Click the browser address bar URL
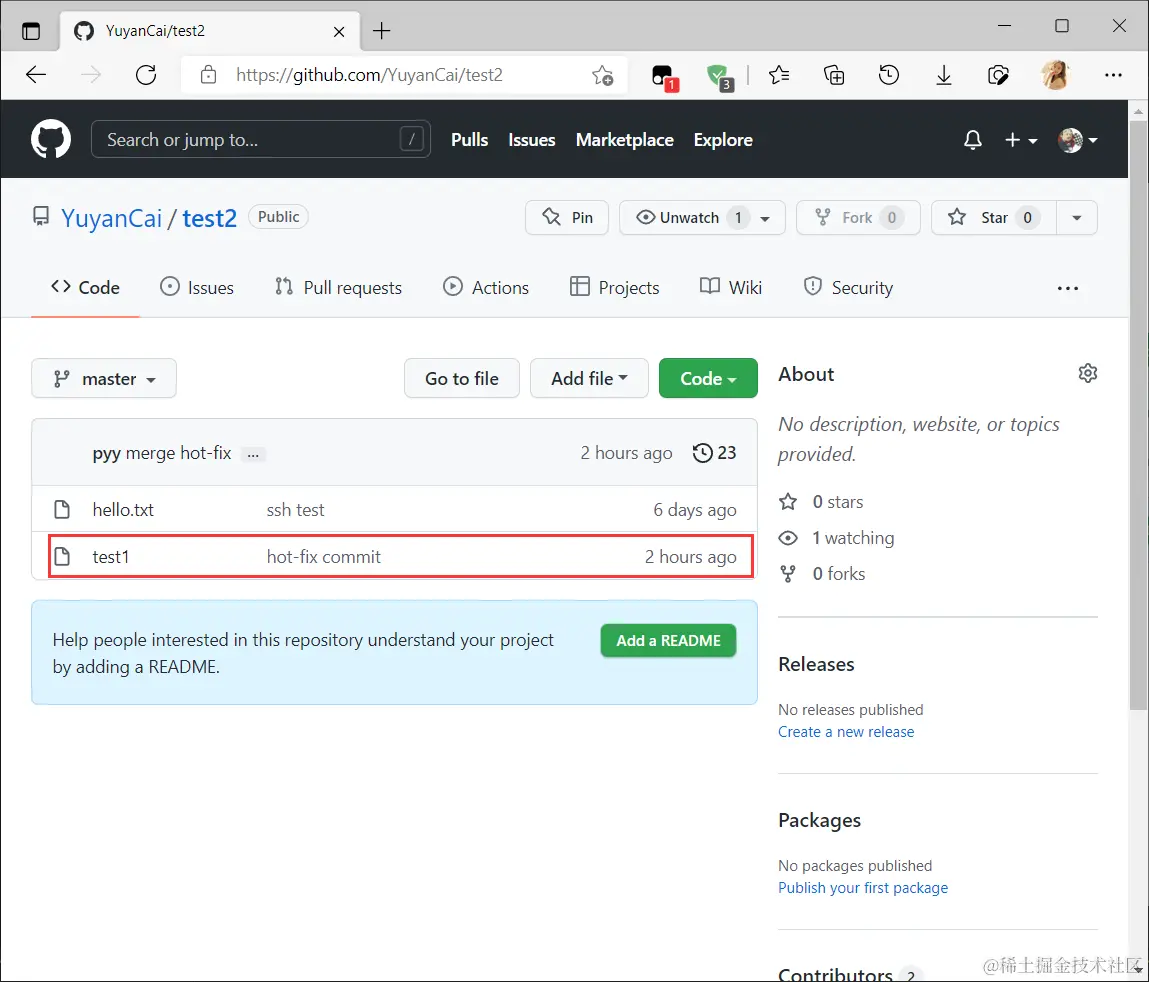The height and width of the screenshot is (982, 1149). click(x=369, y=75)
